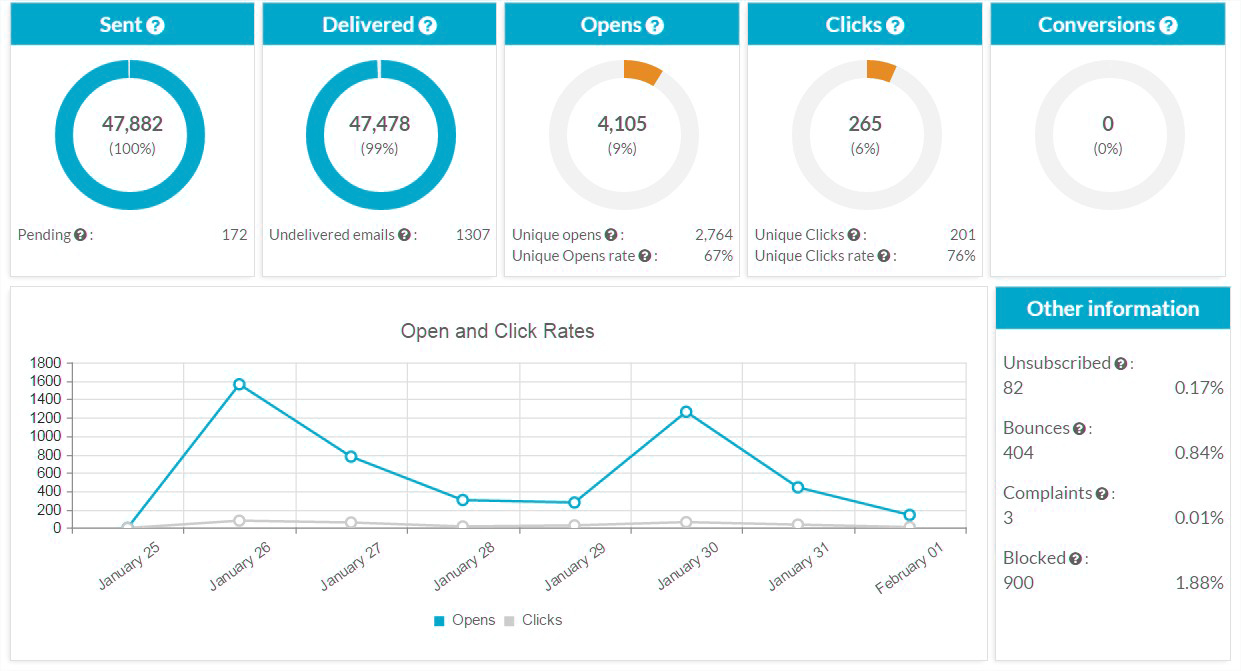This screenshot has height=671, width=1241.
Task: Click the help icon next to Complaints
Action: click(1102, 494)
